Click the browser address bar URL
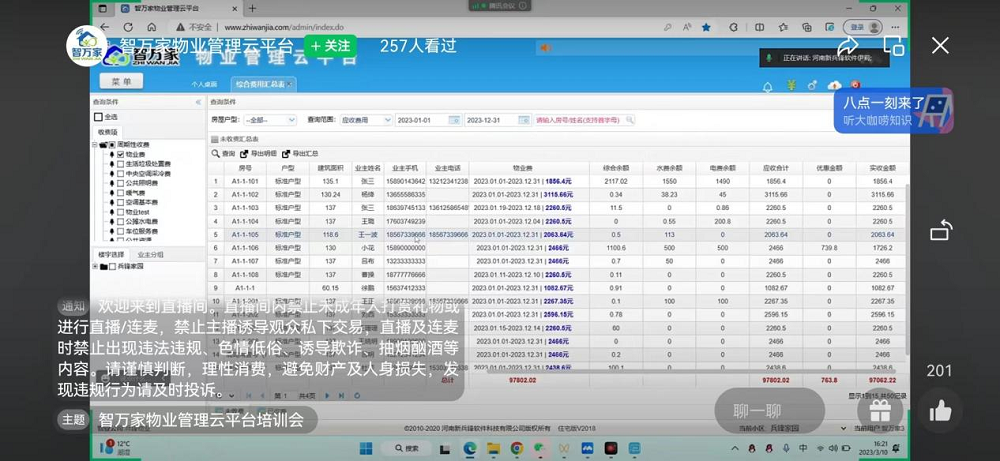1000x461 pixels. click(x=284, y=27)
